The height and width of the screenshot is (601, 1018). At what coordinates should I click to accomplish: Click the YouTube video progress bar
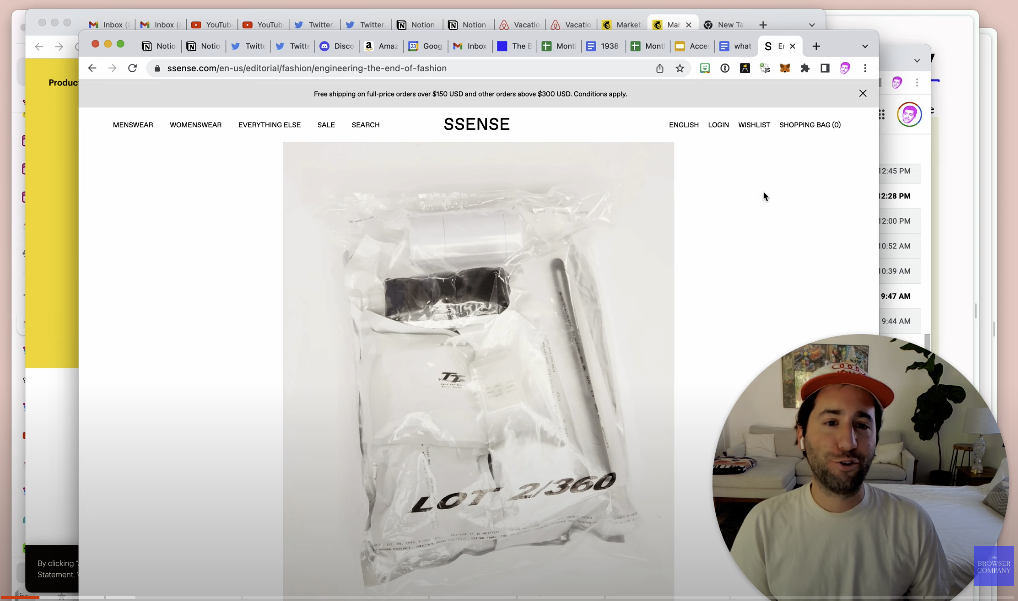509,597
